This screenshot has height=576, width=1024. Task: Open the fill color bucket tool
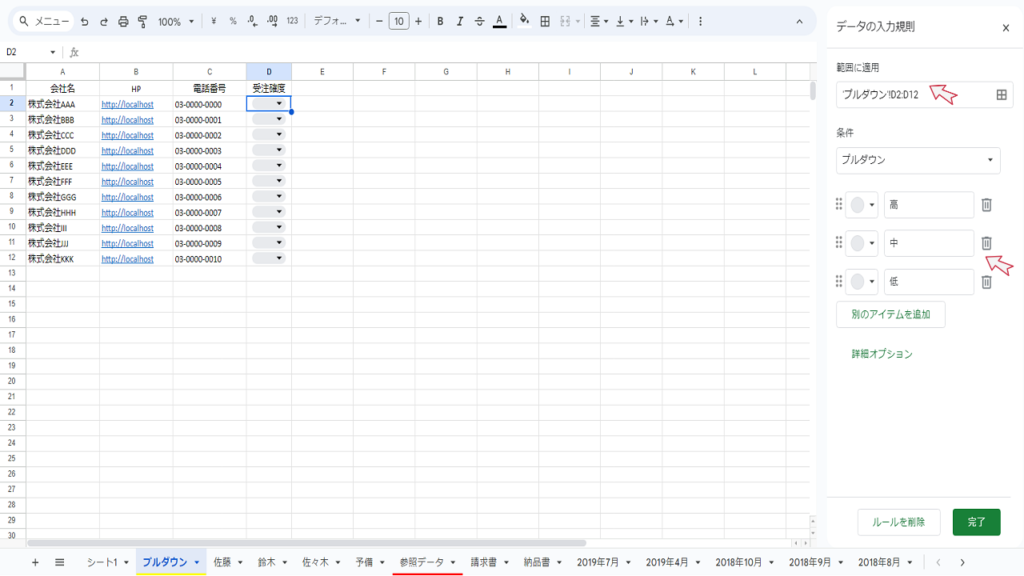coord(524,21)
